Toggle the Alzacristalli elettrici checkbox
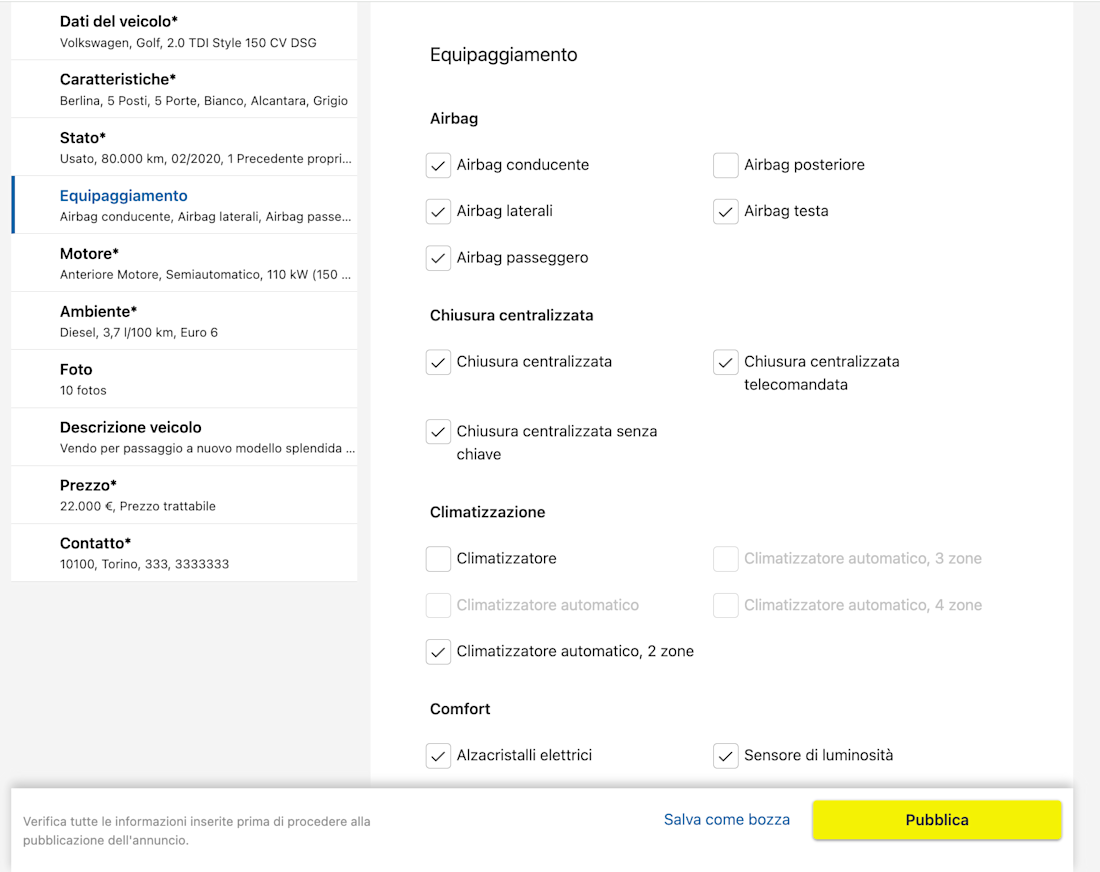 438,756
